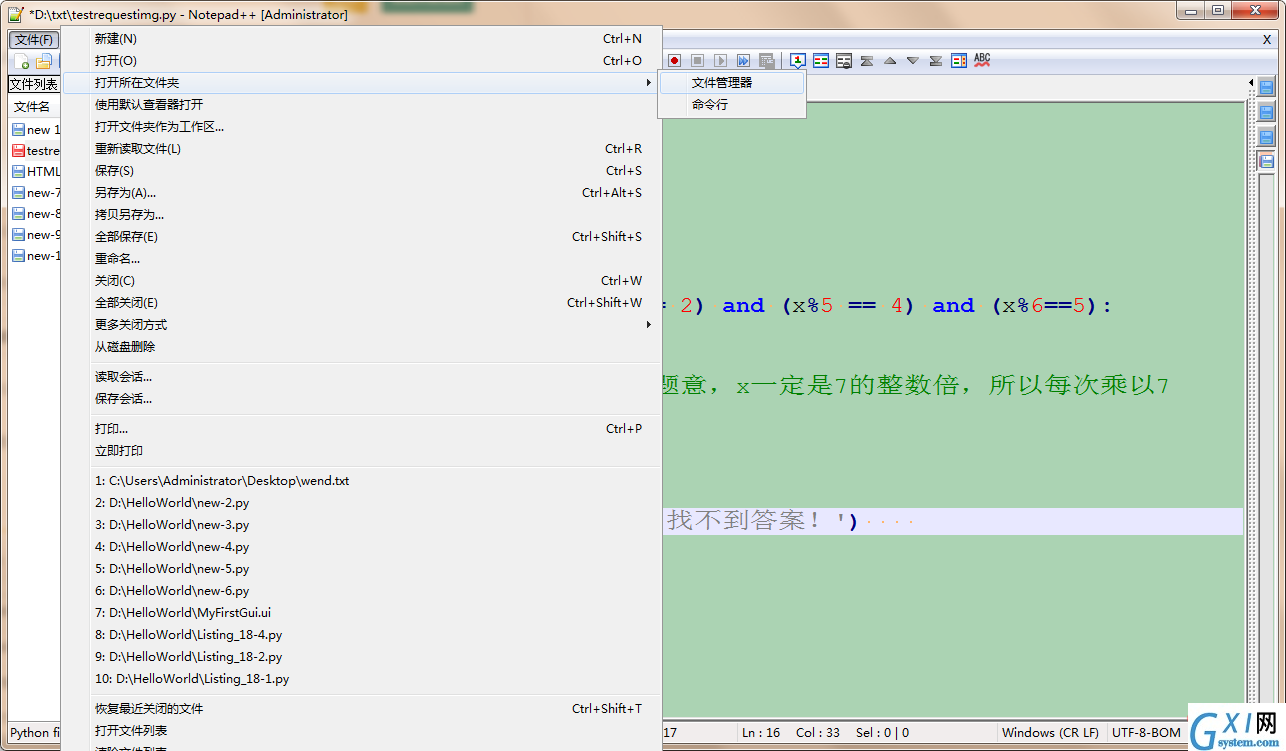Click the 文件名 column header

(x=35, y=107)
